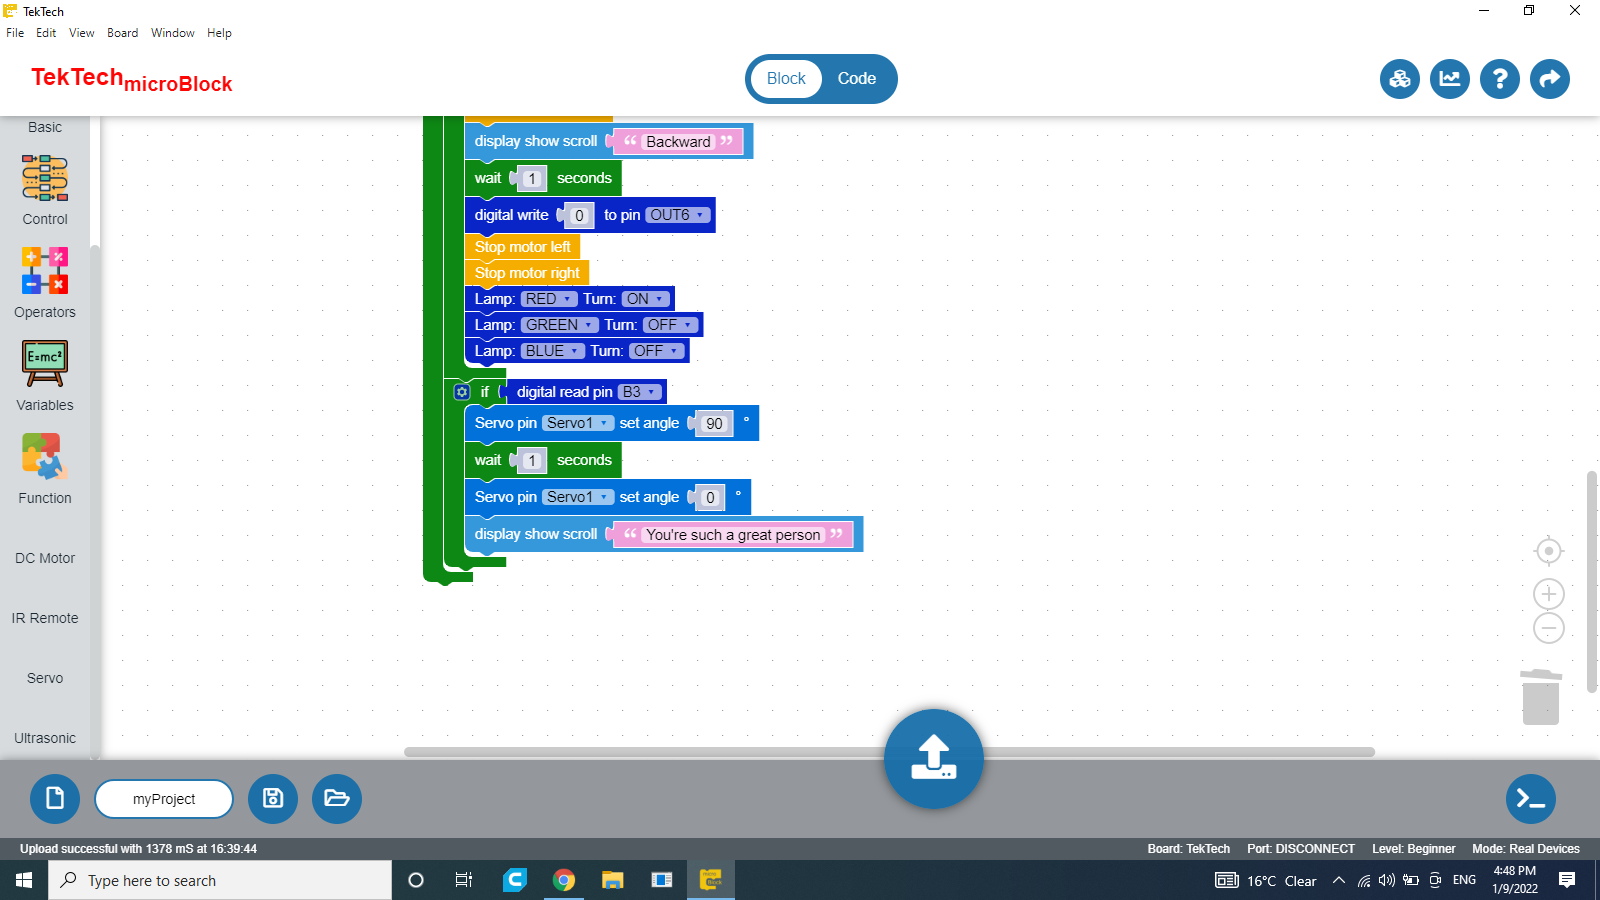Viewport: 1600px width, 900px height.
Task: Zoom out the workspace with minus icon
Action: (x=1549, y=628)
